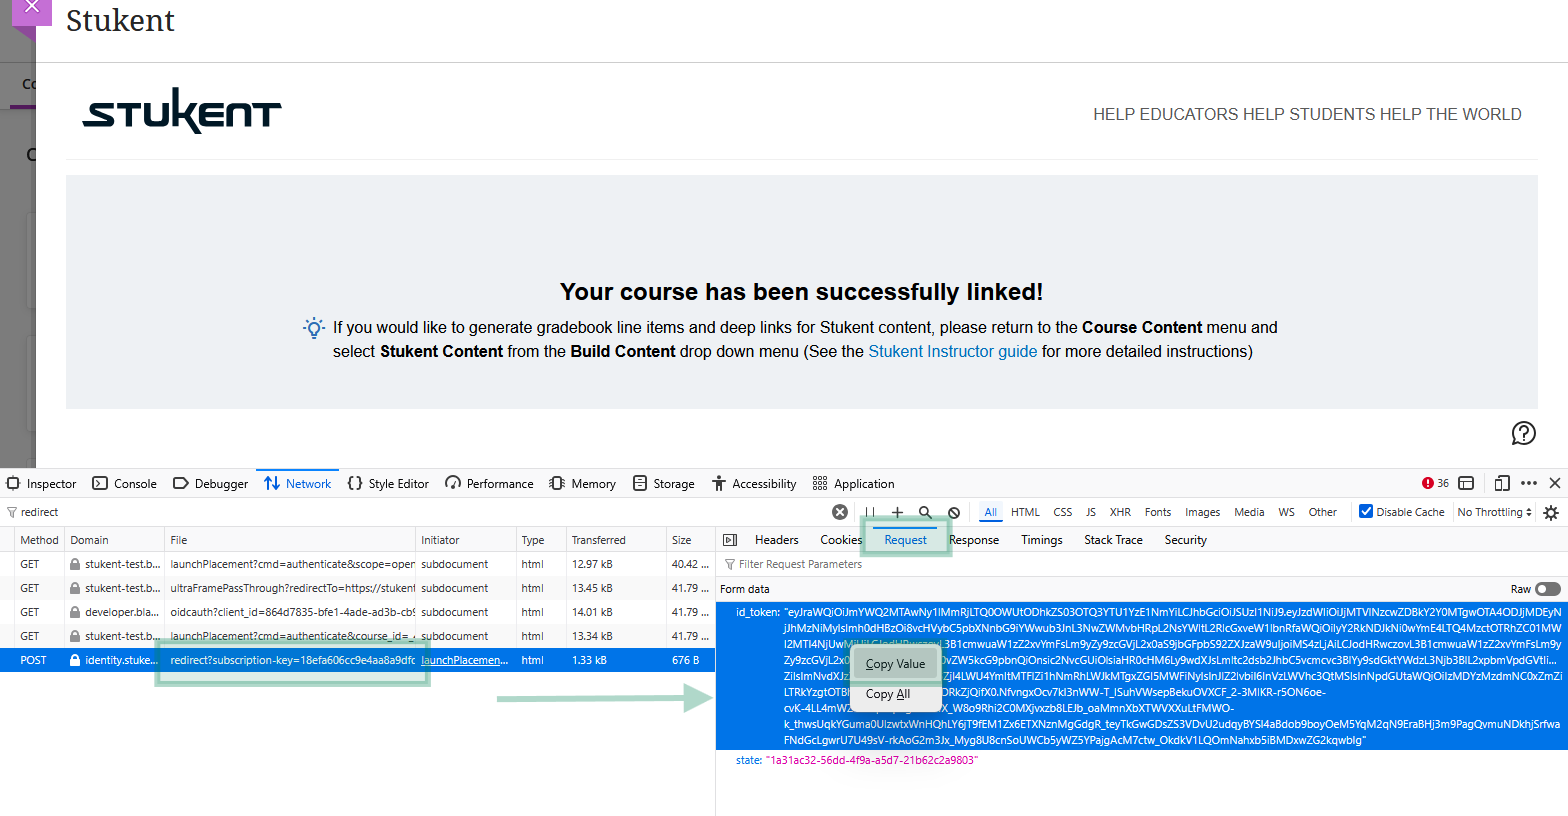Toggle the network details pane icon
Viewport: 1568px width, 816px height.
click(730, 540)
